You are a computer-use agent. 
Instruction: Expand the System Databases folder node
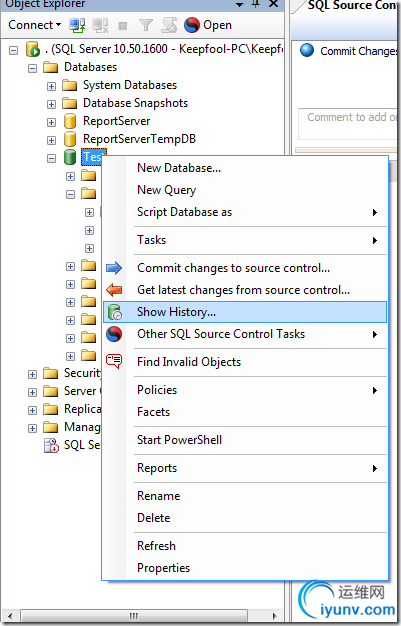pos(51,86)
